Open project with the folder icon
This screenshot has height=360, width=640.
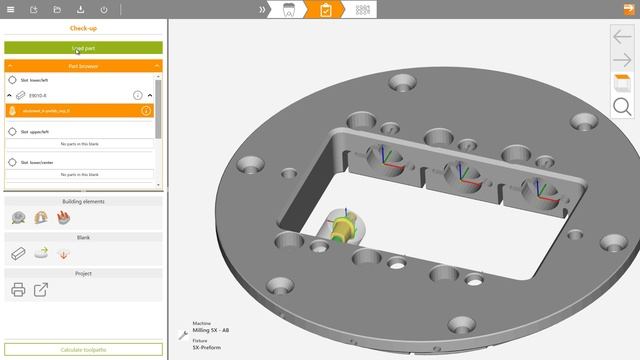57,9
